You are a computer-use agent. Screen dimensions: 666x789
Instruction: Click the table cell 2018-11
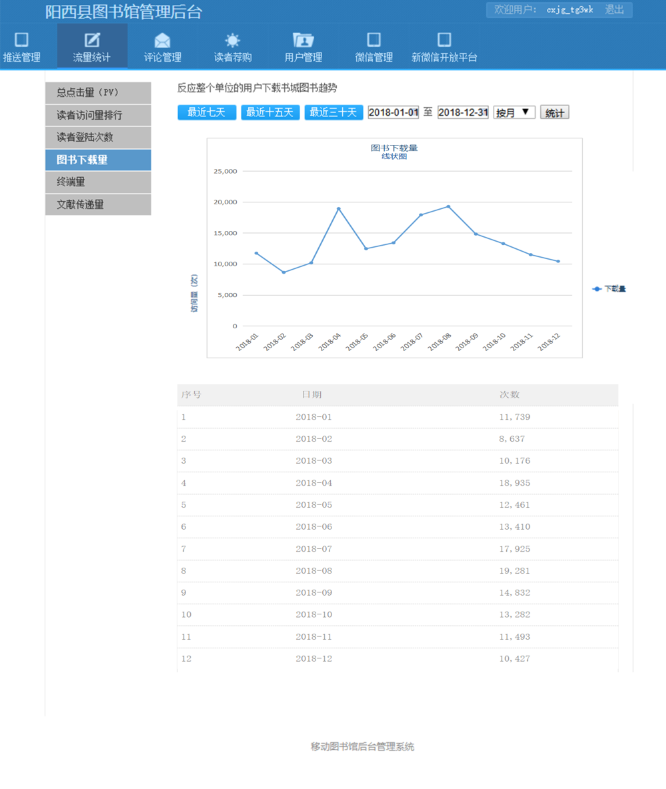tap(313, 637)
